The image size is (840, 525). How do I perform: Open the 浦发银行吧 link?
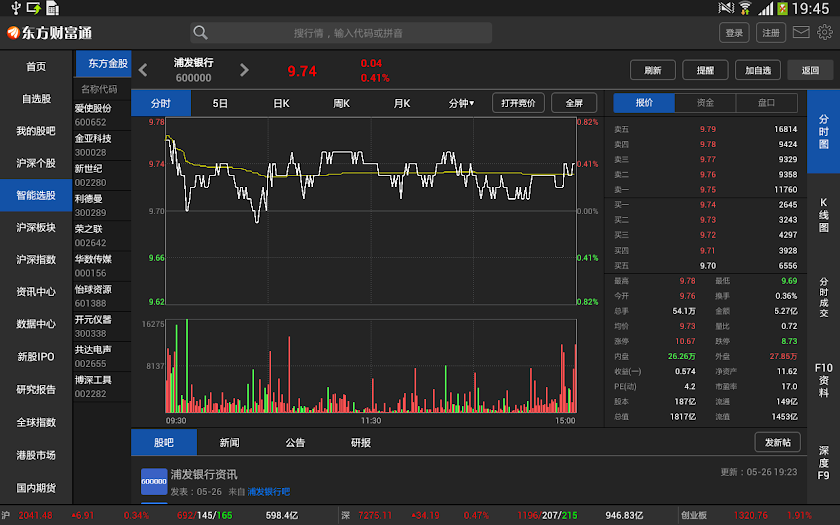(x=268, y=492)
